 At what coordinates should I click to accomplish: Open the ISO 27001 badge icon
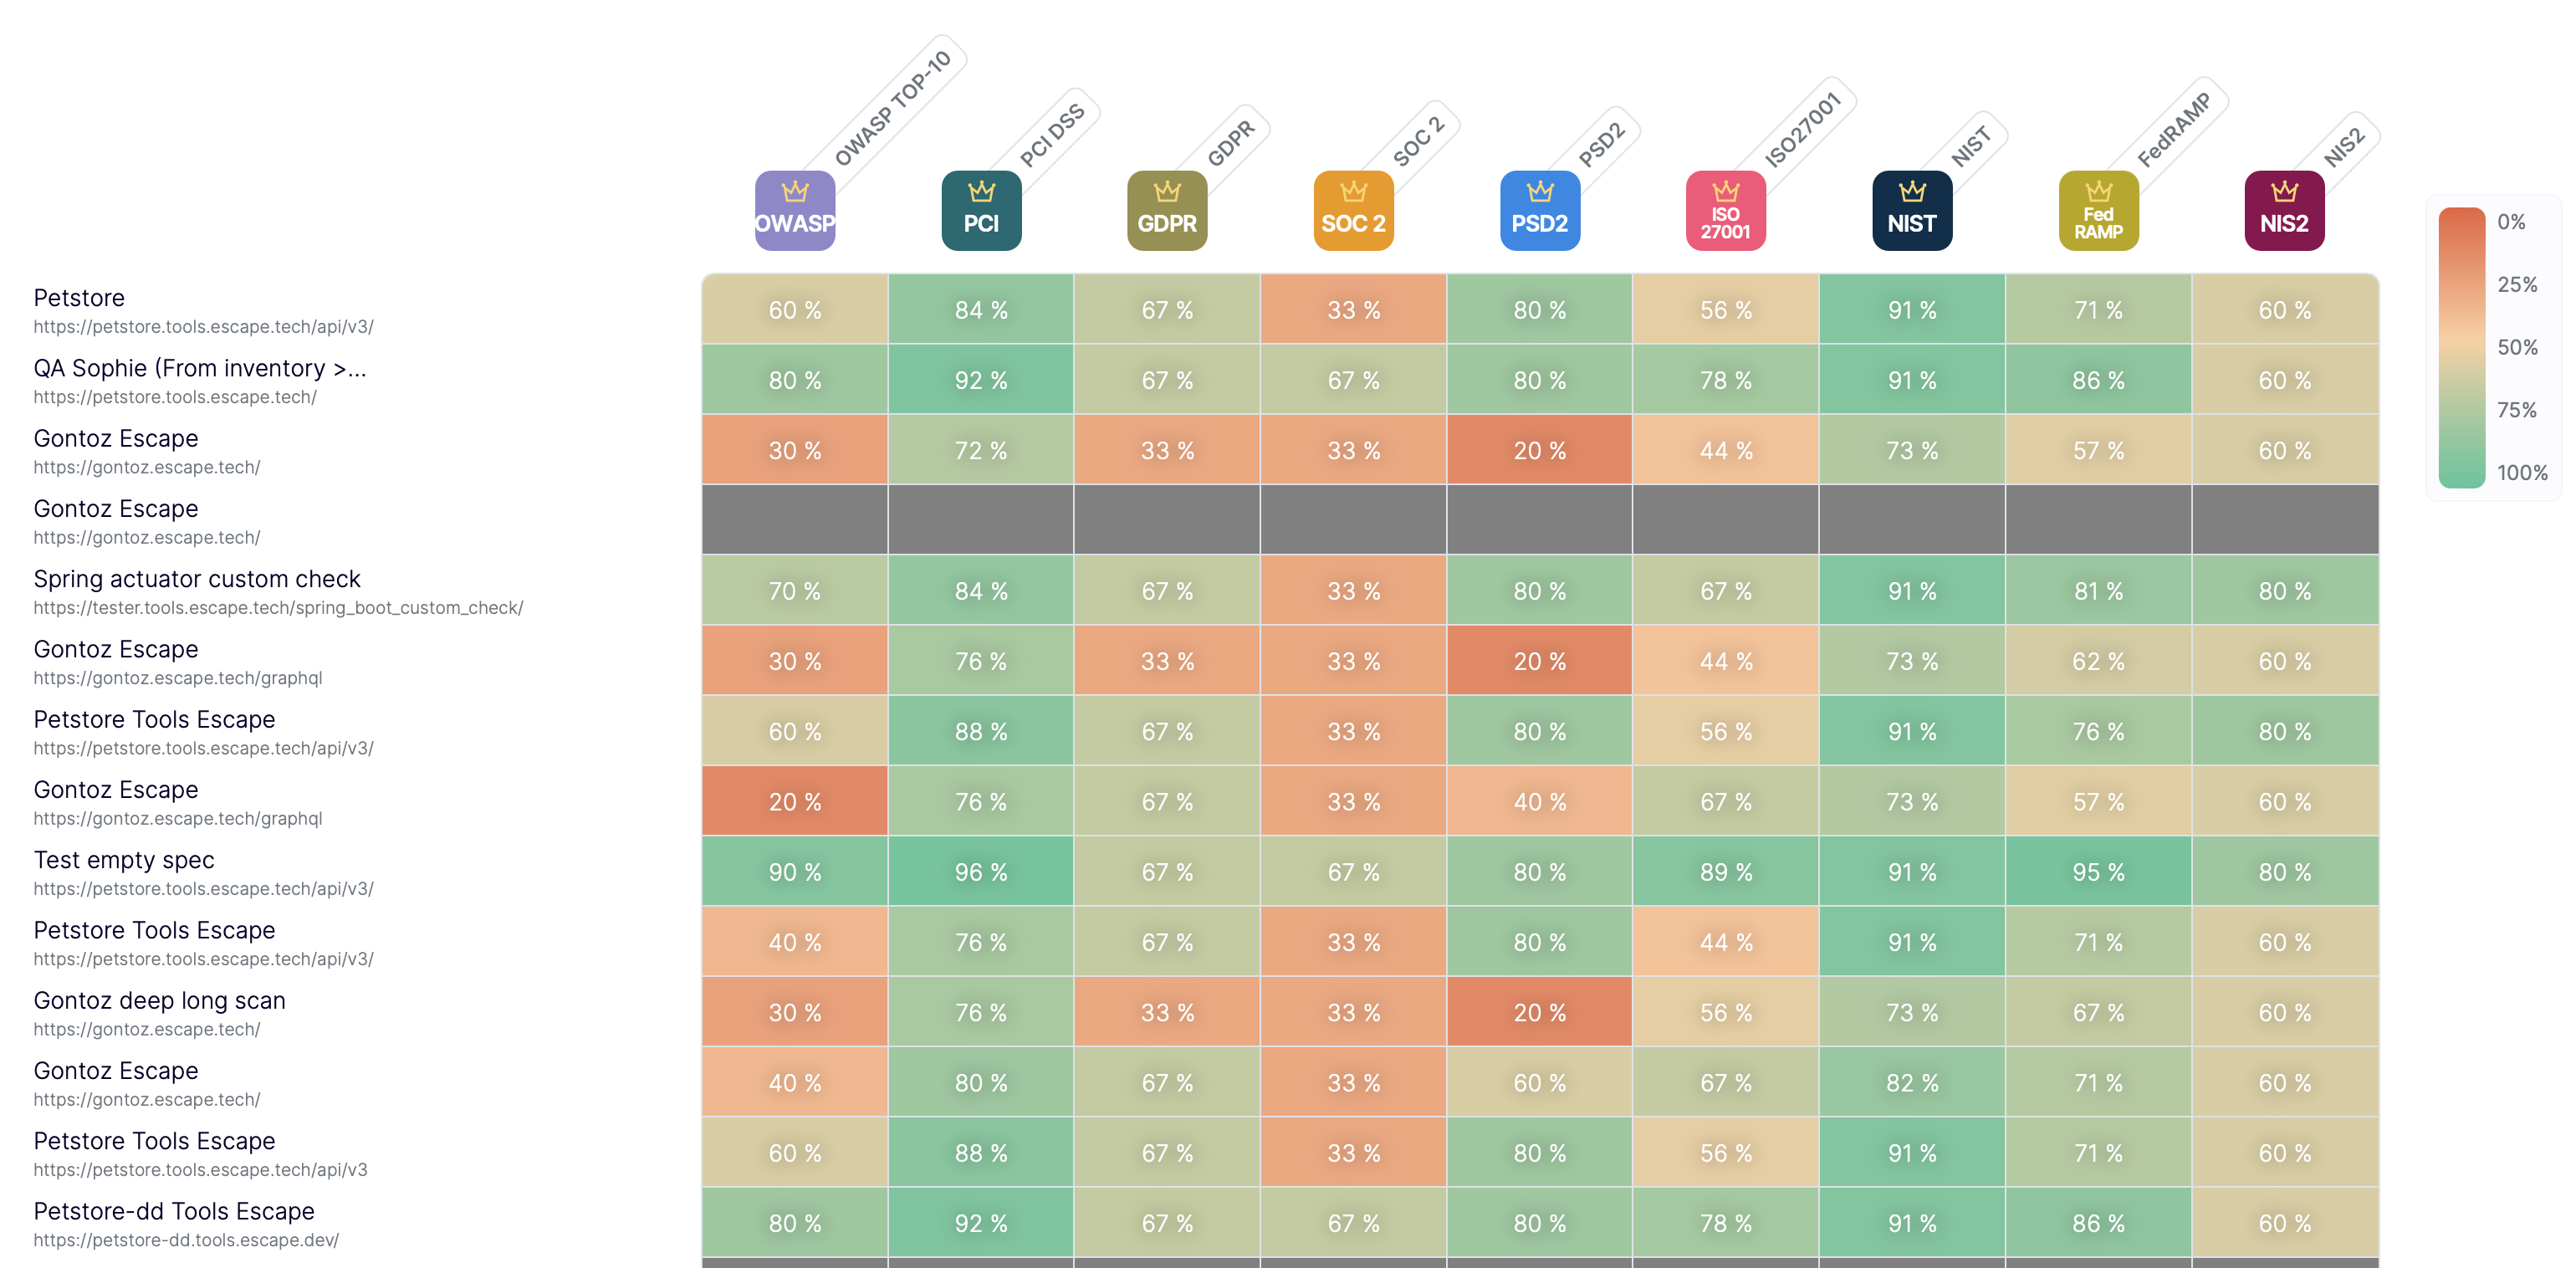(x=1725, y=211)
